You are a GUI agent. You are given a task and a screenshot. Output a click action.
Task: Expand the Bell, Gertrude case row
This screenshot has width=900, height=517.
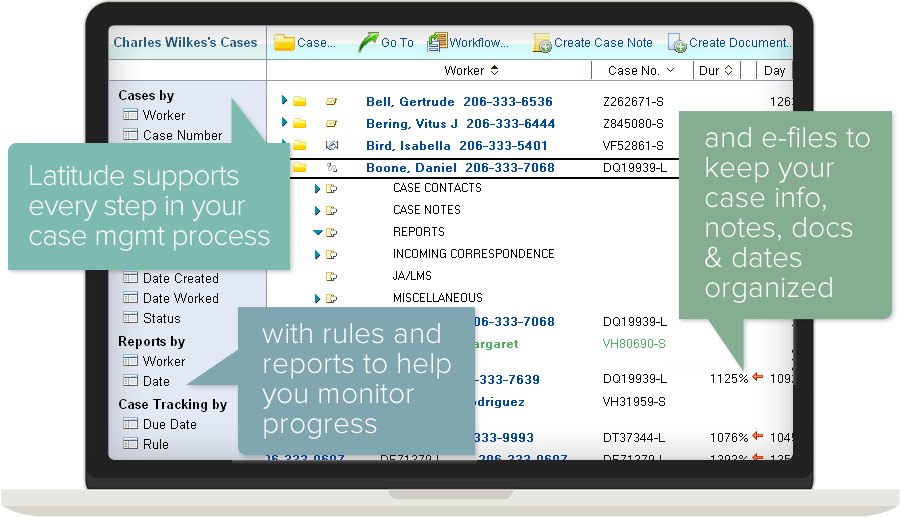point(284,100)
